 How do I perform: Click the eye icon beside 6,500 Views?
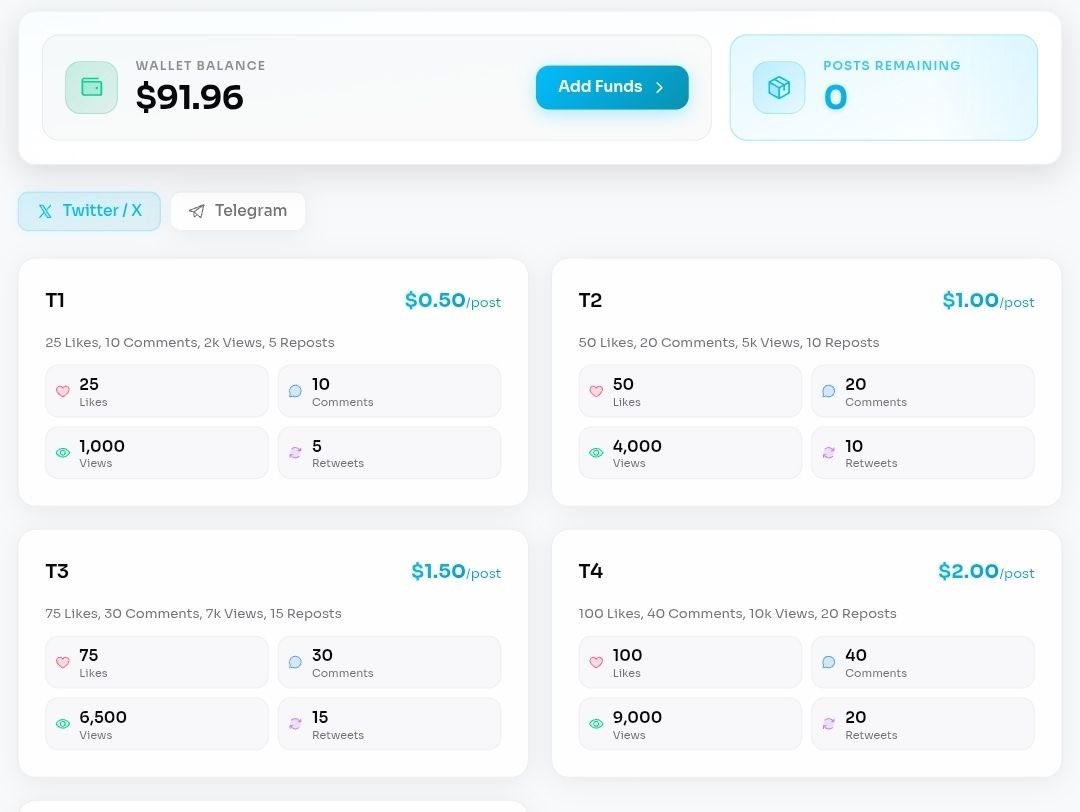[x=63, y=724]
